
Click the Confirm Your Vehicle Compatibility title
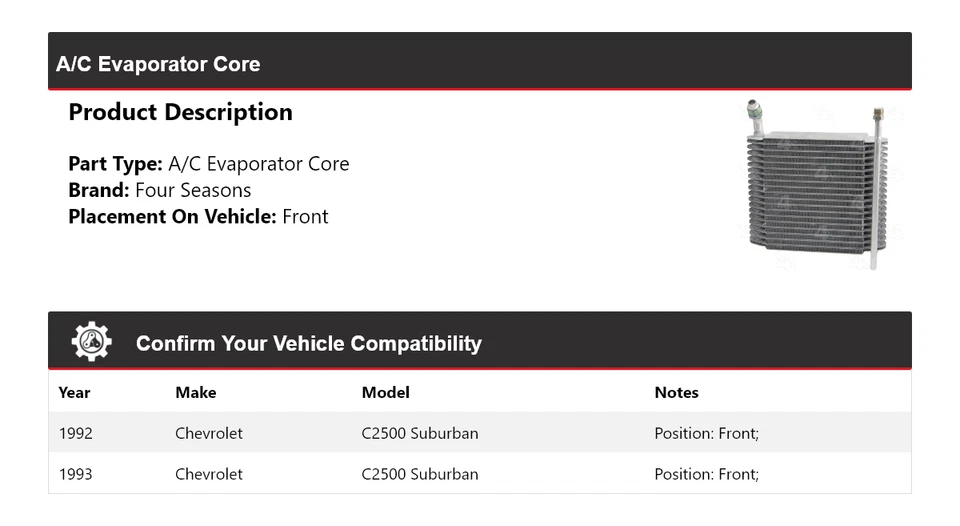point(308,343)
